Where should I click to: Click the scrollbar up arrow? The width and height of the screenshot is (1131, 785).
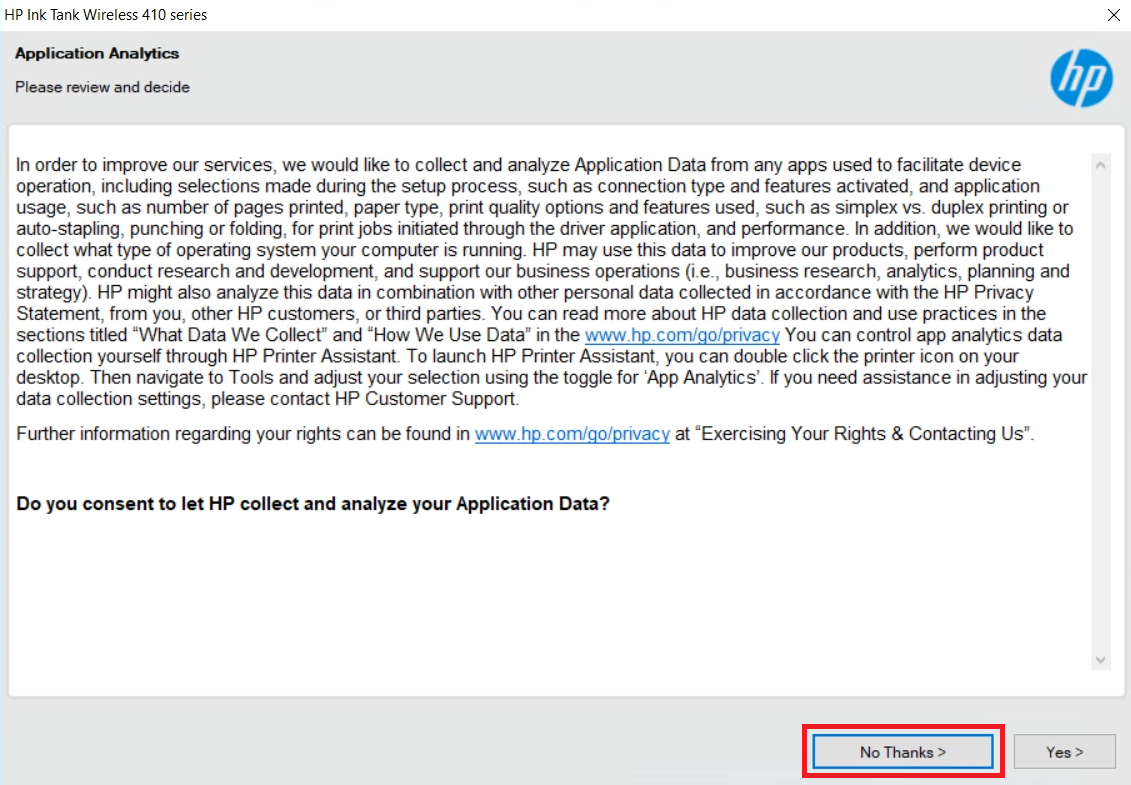pos(1100,165)
